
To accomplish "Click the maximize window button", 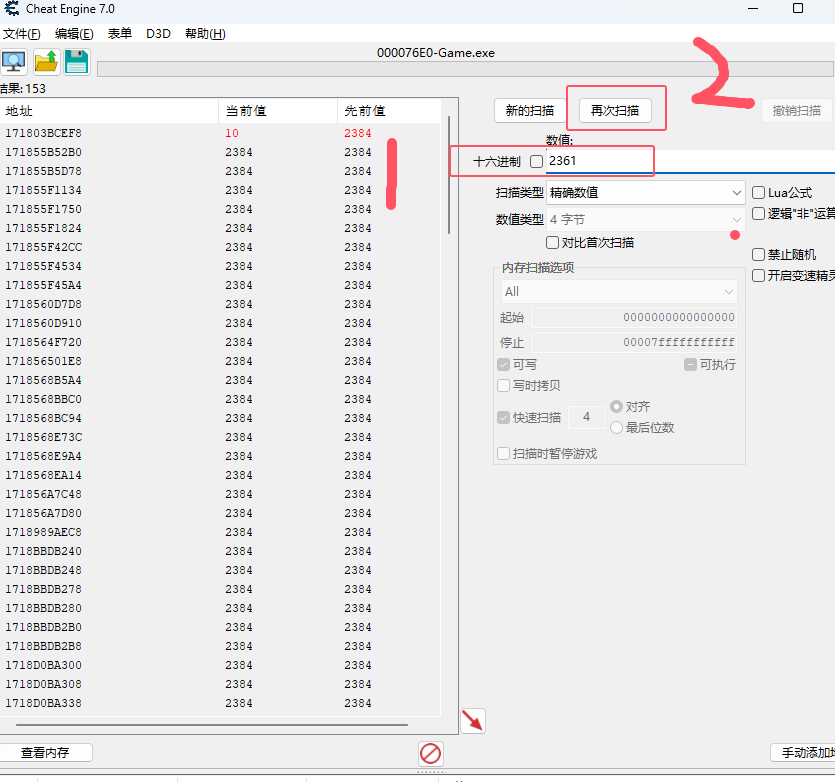I will click(798, 8).
